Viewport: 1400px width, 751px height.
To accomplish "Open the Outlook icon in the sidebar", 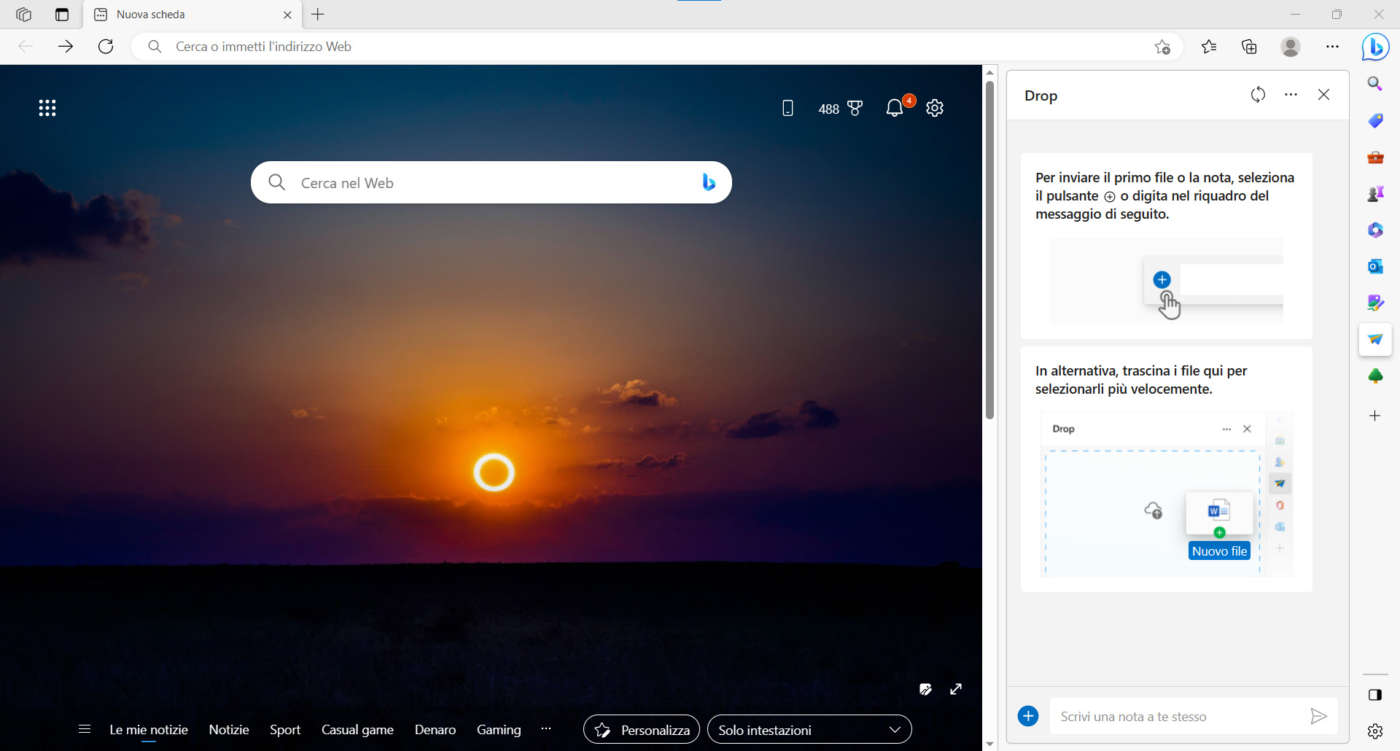I will click(x=1374, y=265).
